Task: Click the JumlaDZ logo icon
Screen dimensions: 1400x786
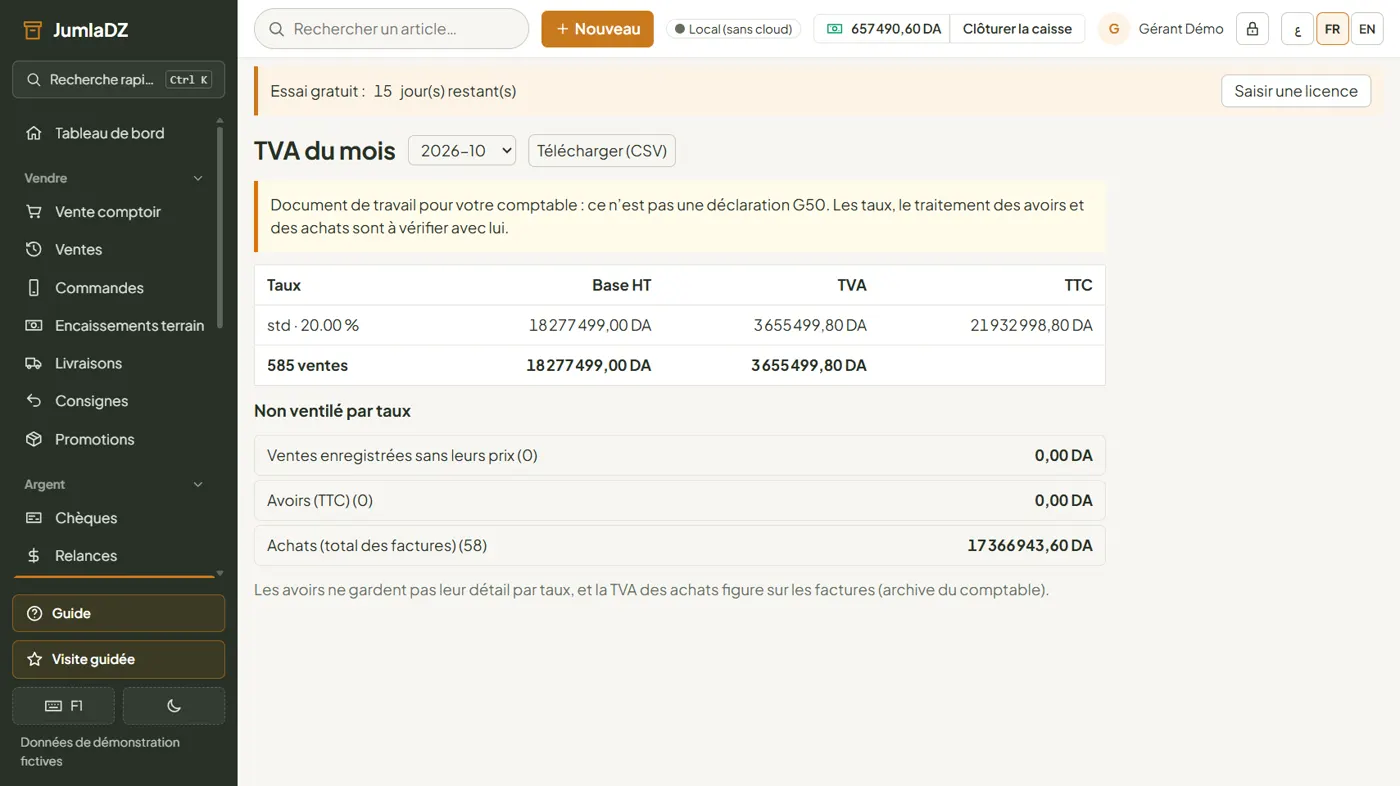Action: tap(33, 29)
